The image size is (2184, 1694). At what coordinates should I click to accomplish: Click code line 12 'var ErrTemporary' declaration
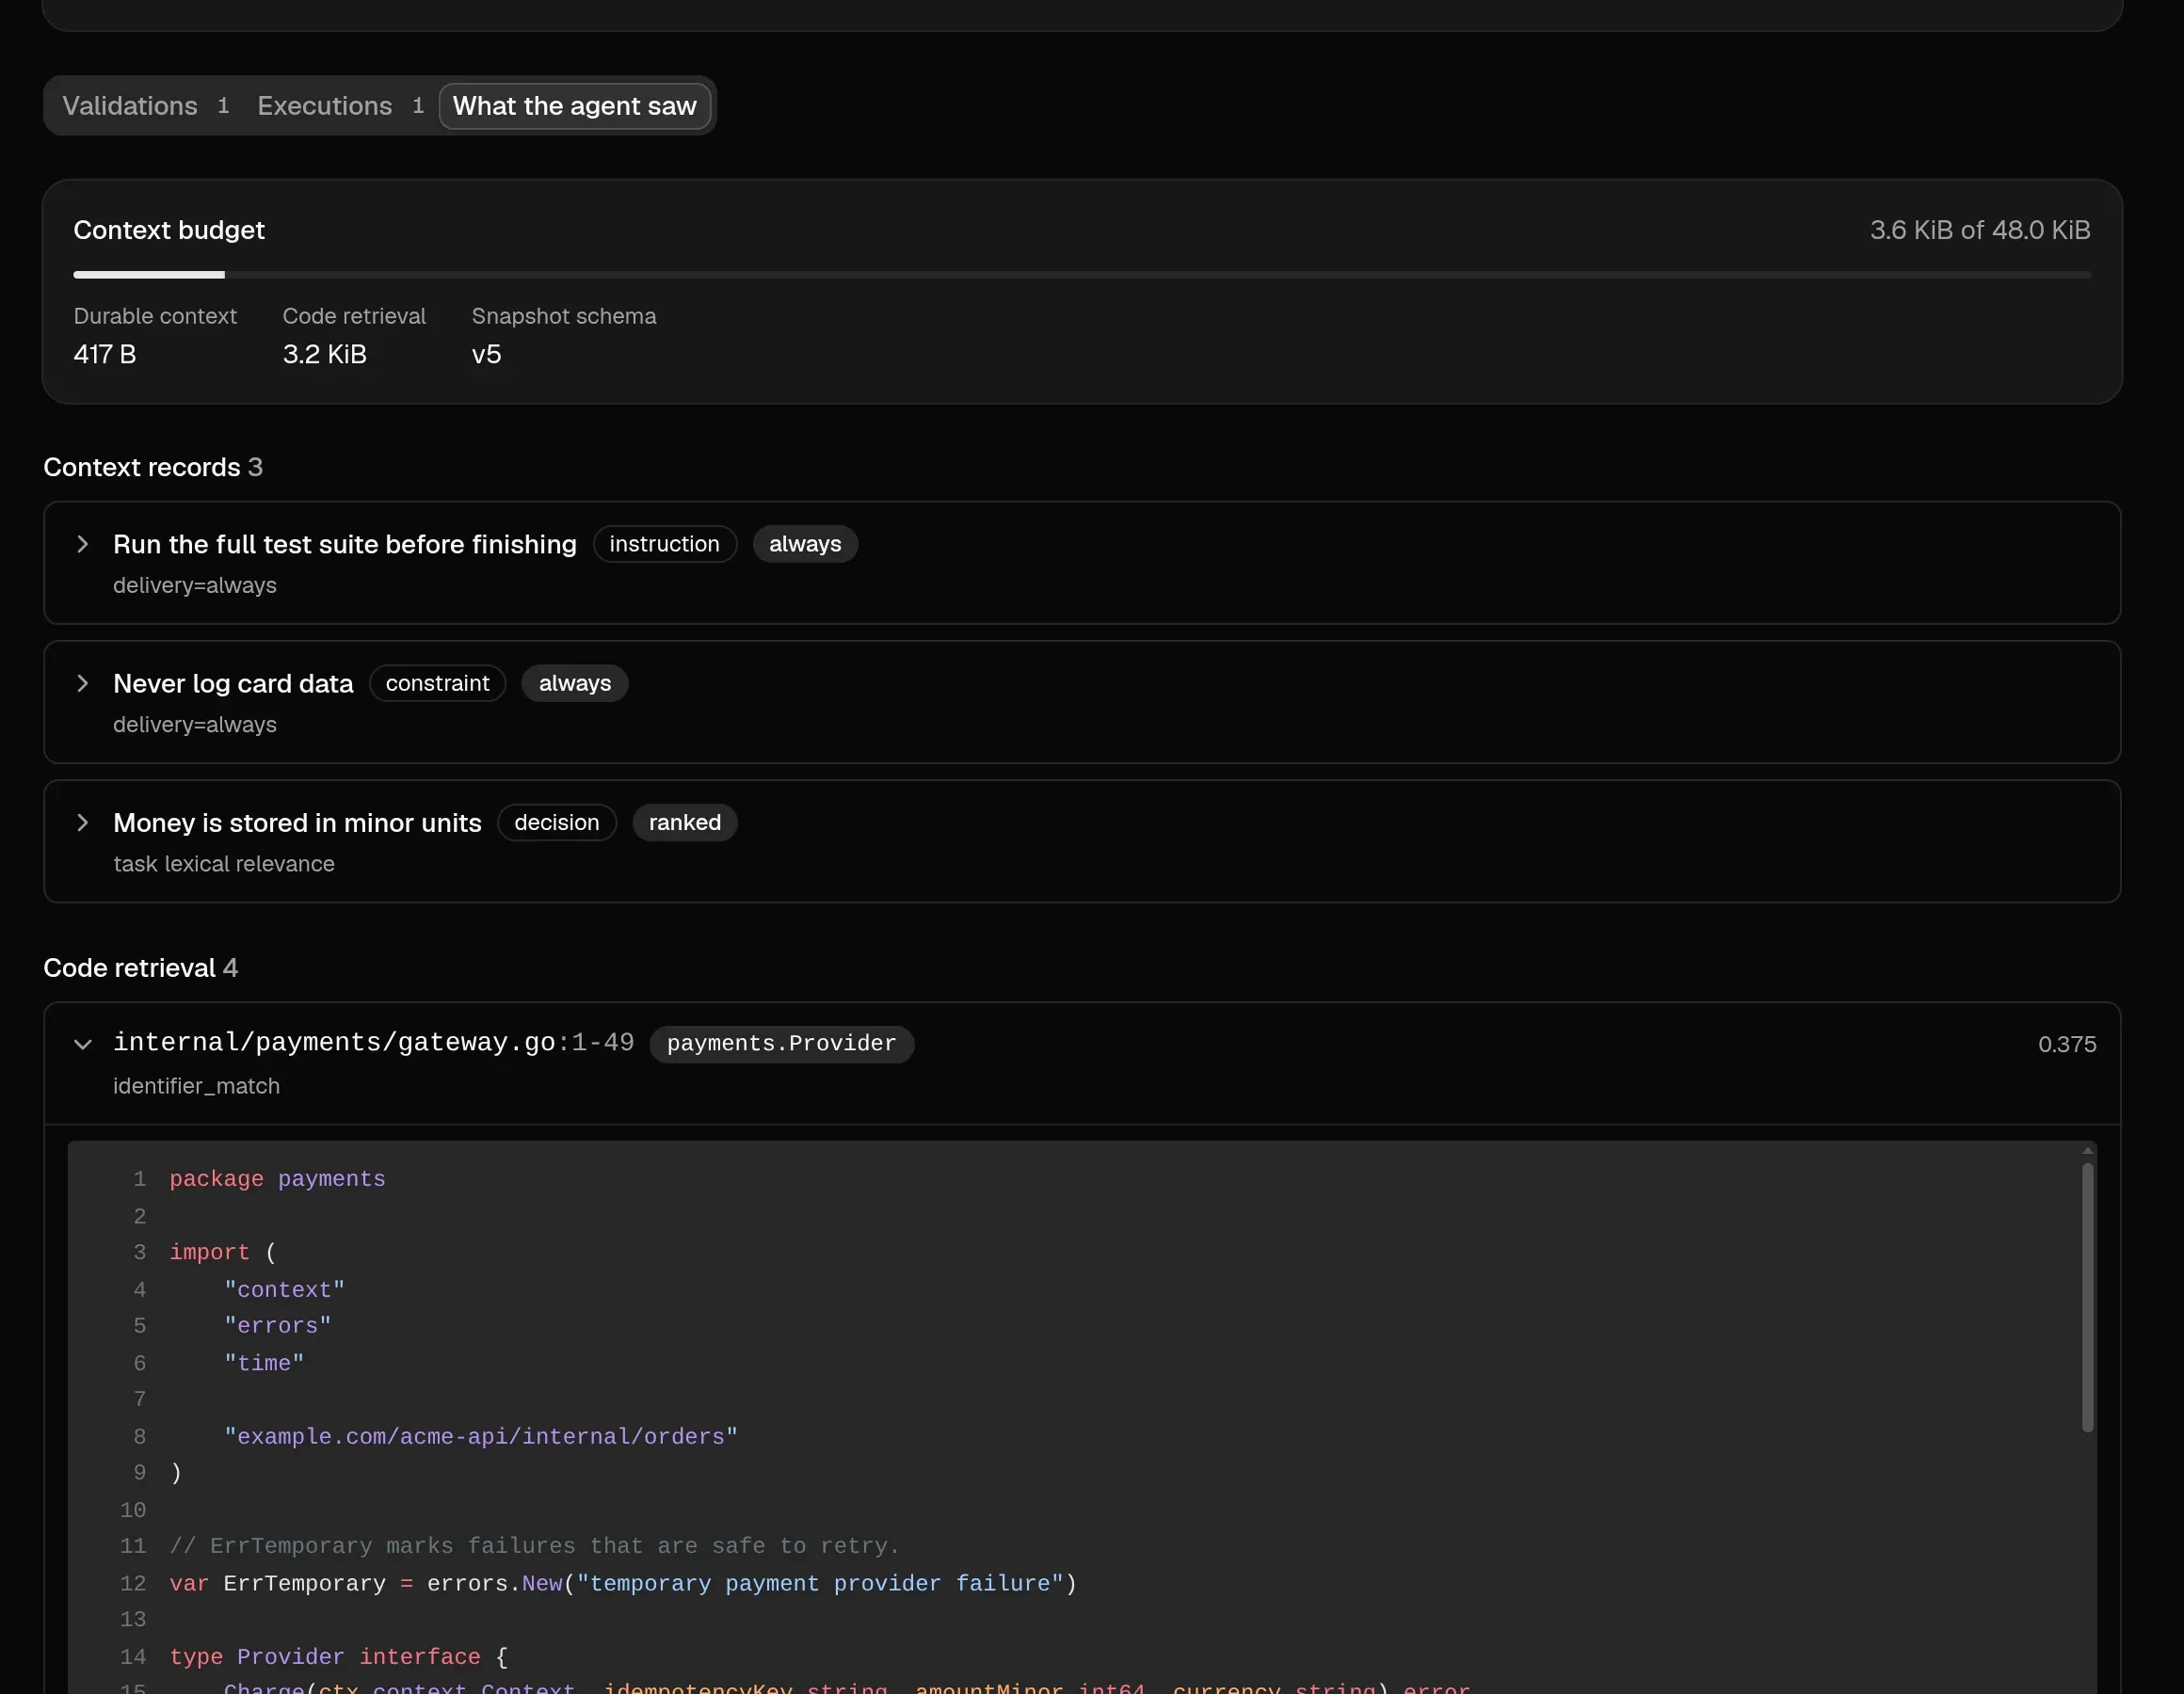(x=623, y=1584)
